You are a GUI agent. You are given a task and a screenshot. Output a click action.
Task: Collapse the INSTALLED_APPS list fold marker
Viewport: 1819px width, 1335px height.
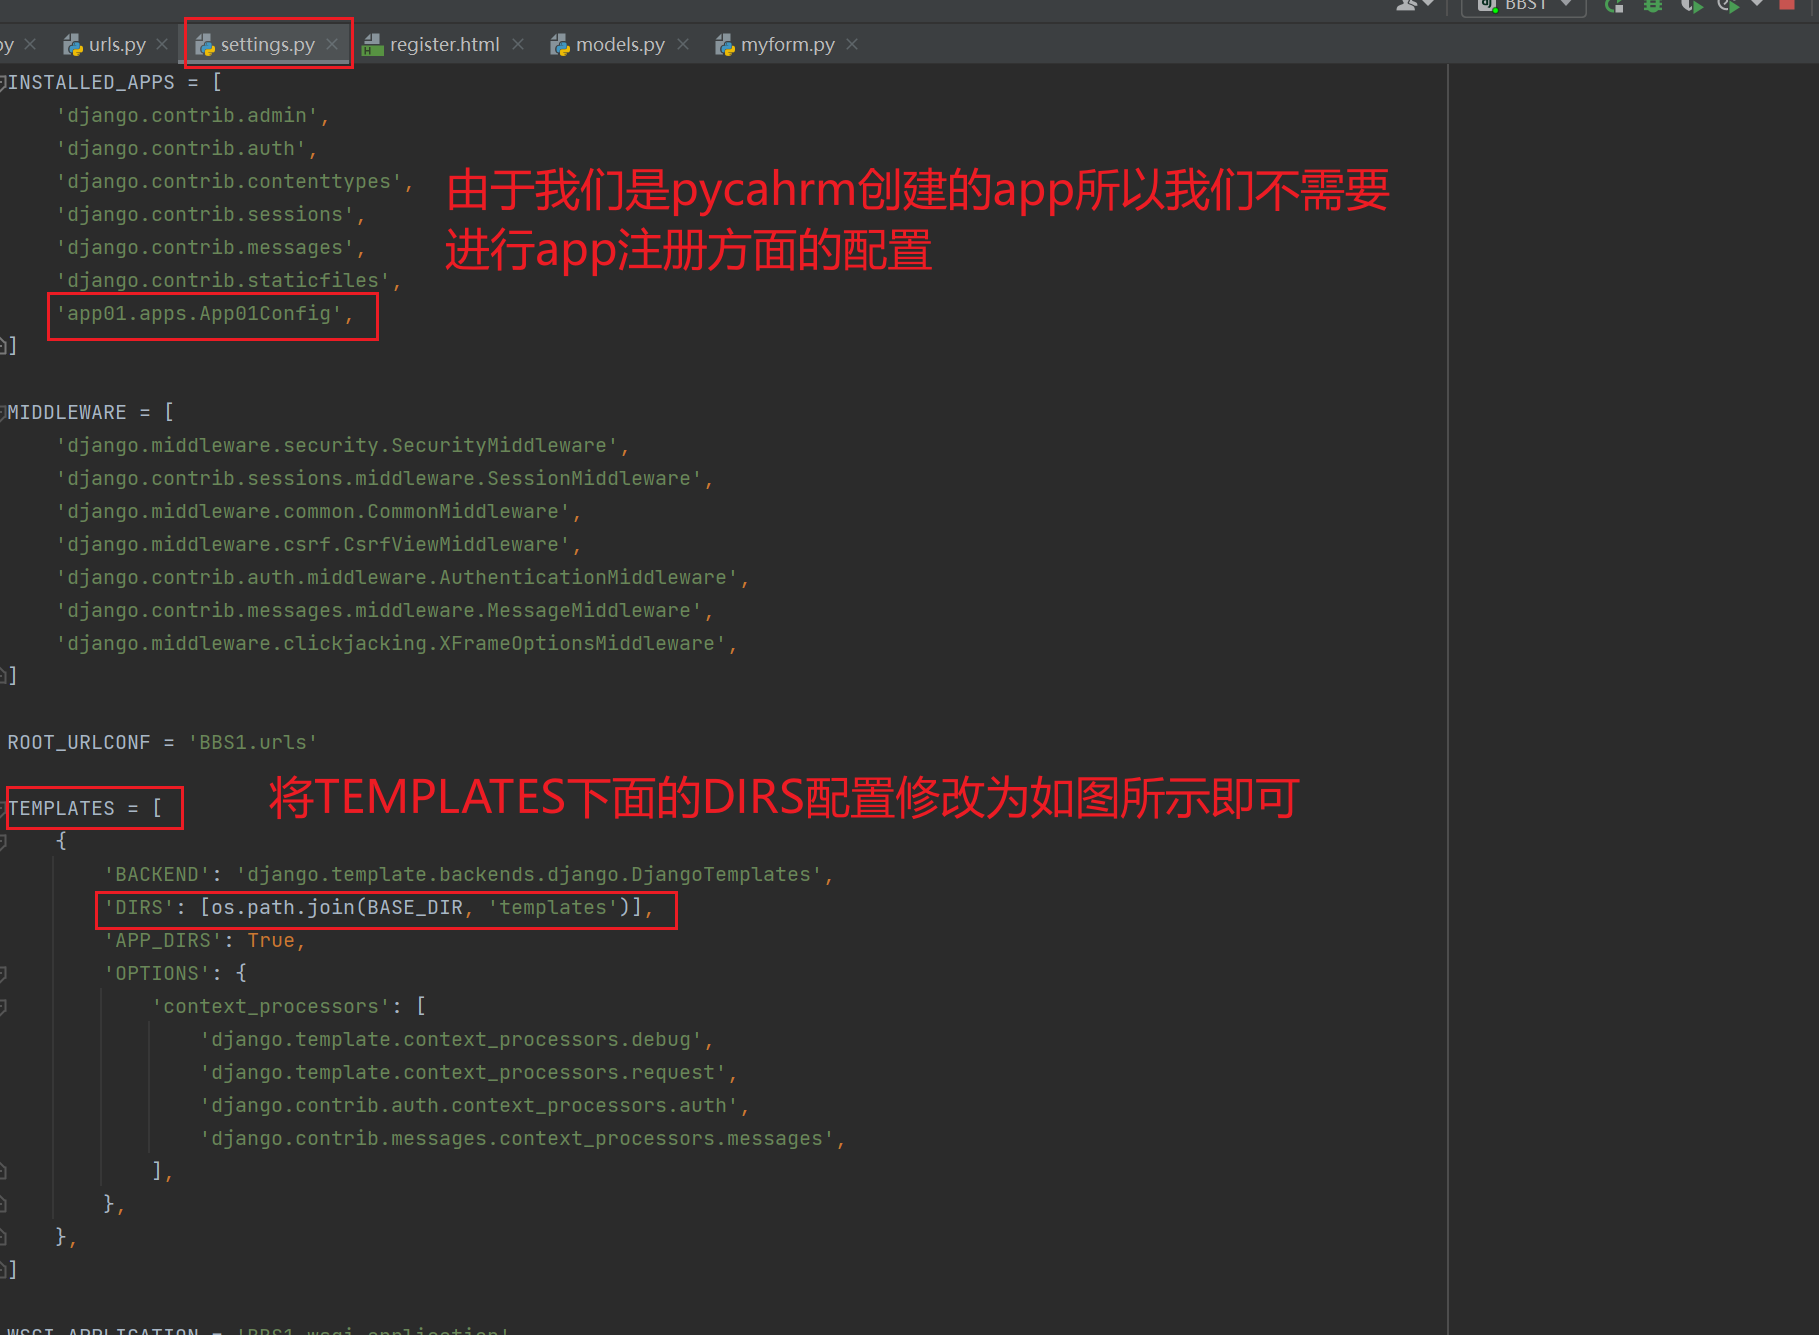coord(3,82)
